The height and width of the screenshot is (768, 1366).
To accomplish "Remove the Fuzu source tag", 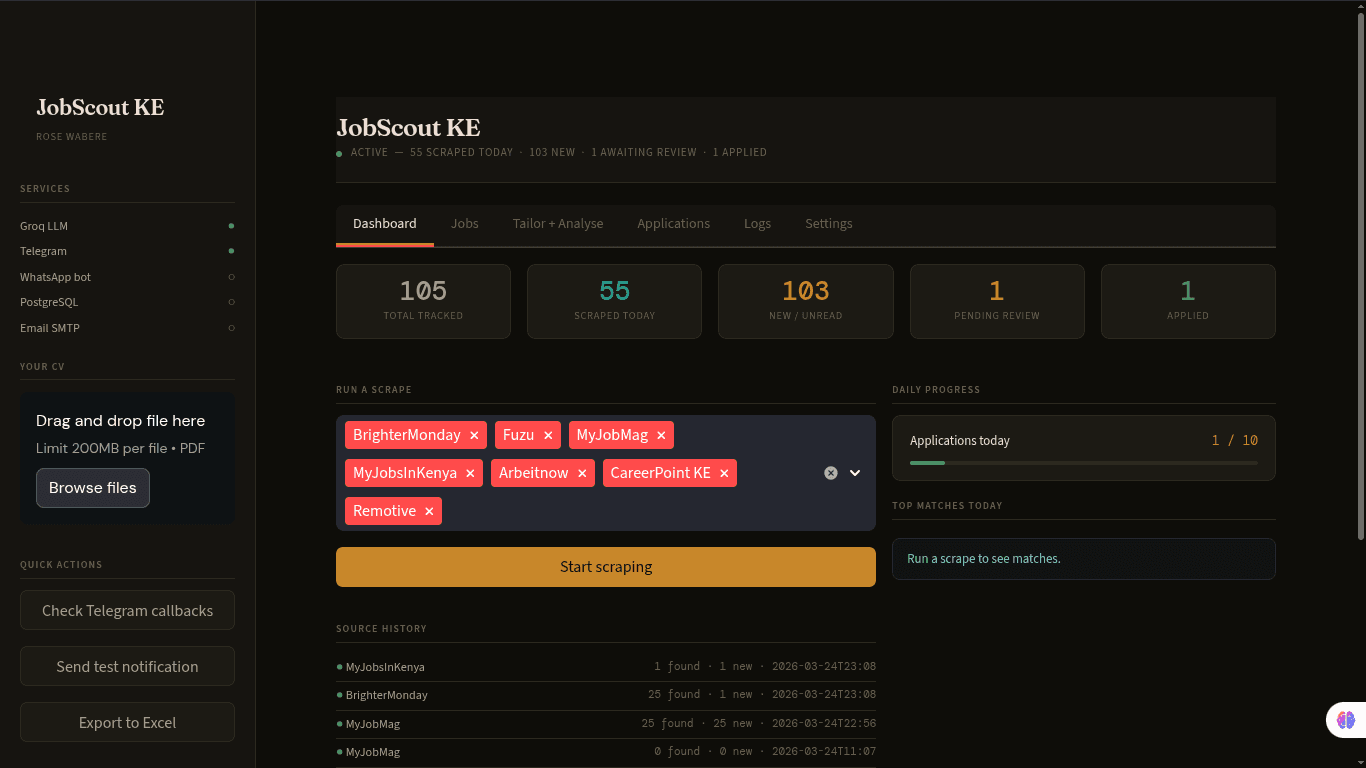I will pyautogui.click(x=546, y=434).
